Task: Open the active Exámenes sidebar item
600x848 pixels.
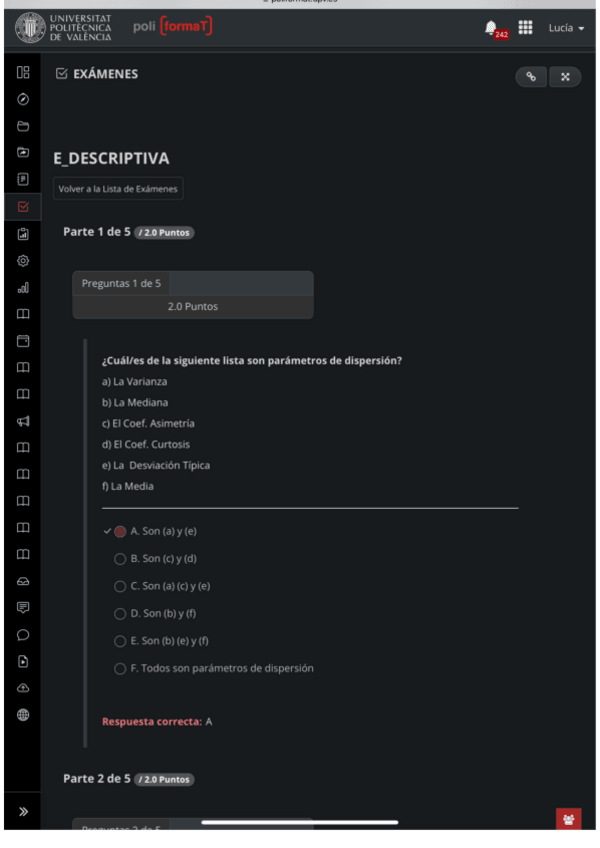Action: pos(23,207)
